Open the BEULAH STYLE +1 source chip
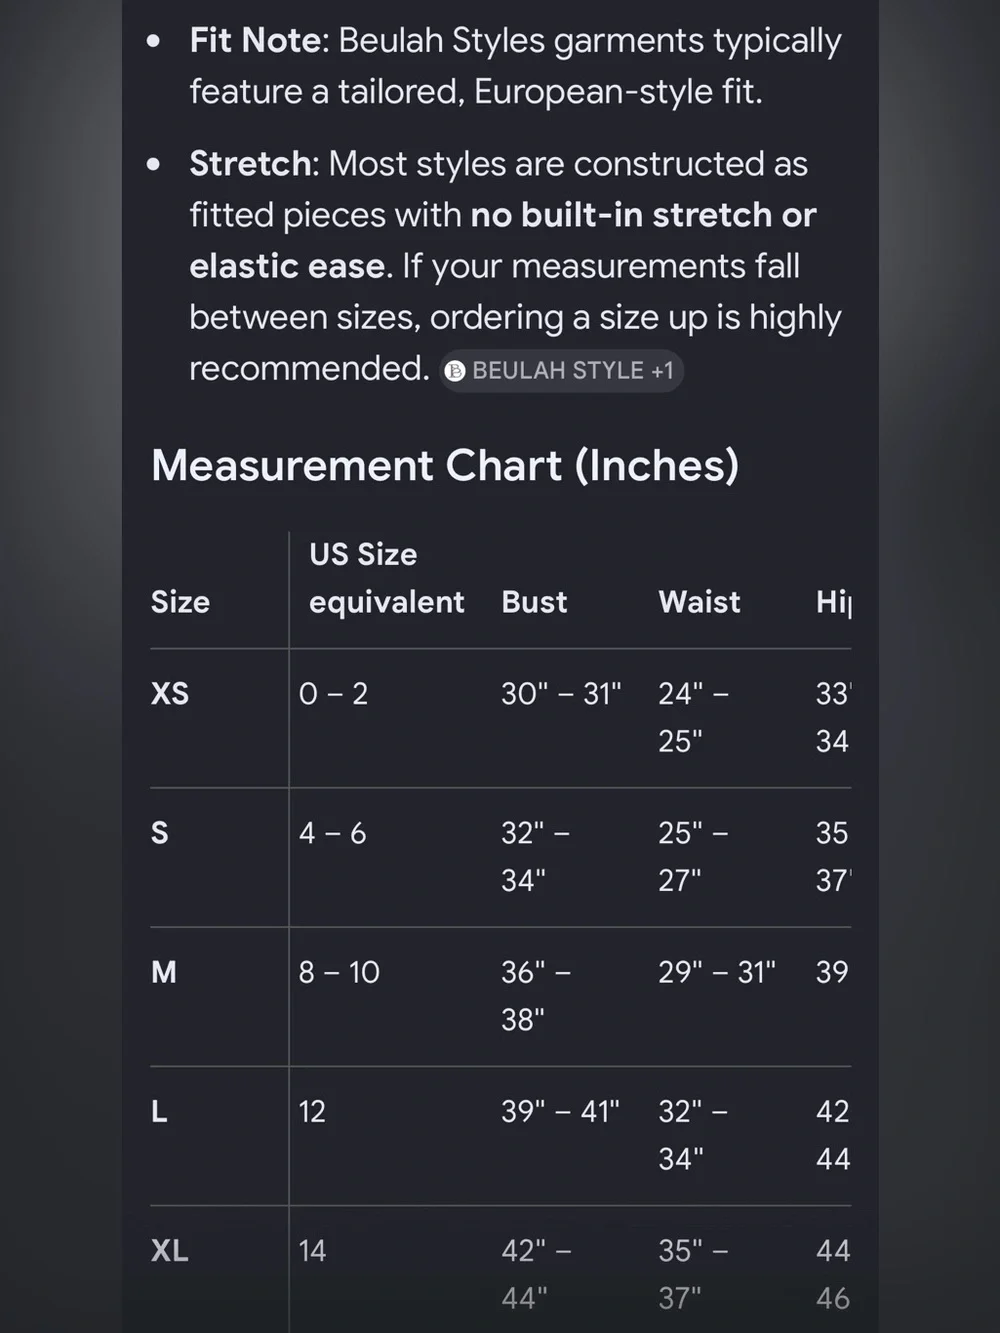 pyautogui.click(x=561, y=371)
